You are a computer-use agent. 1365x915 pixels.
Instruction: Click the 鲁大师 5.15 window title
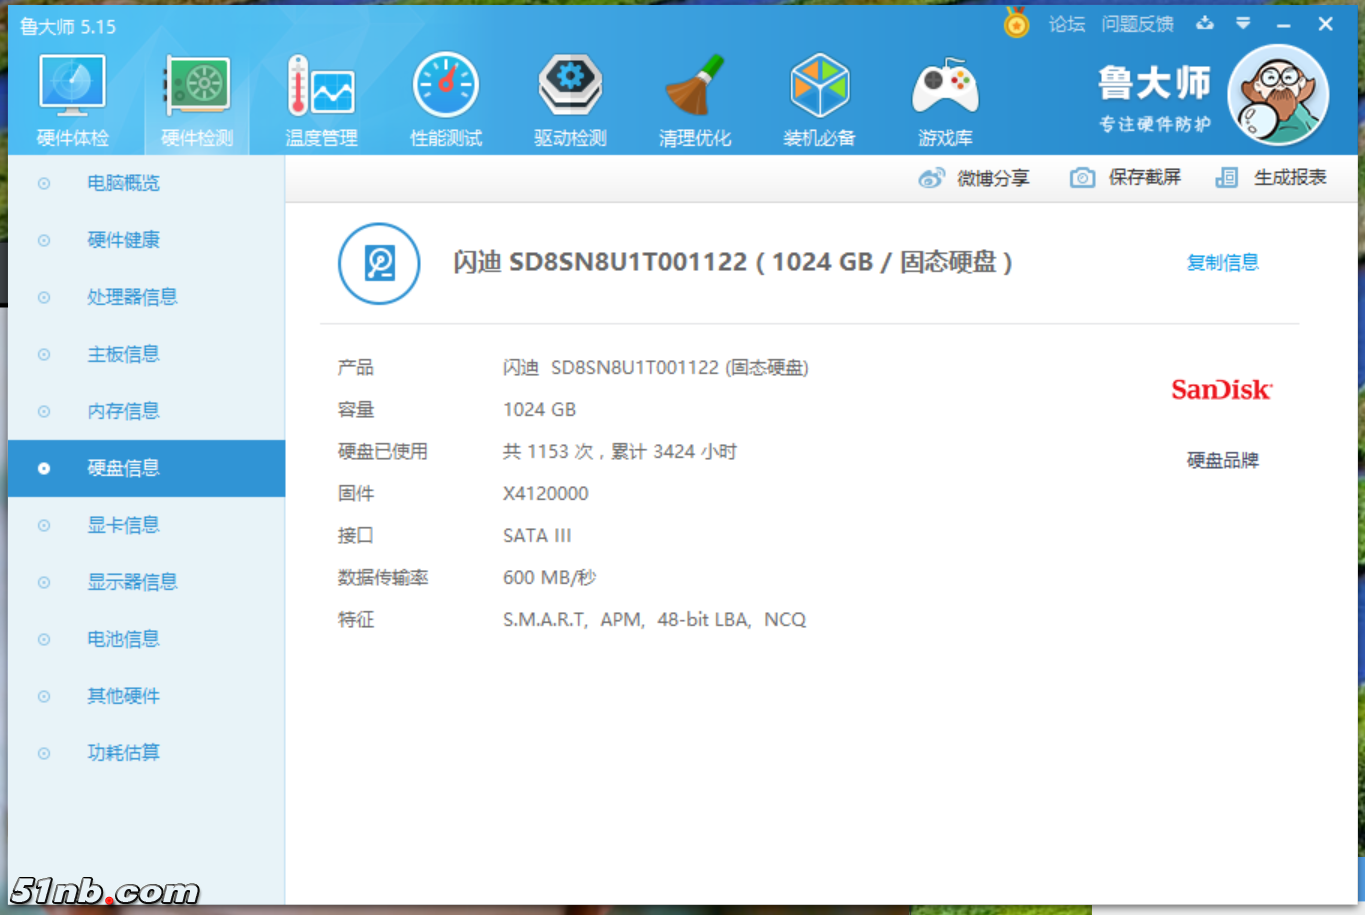68,26
